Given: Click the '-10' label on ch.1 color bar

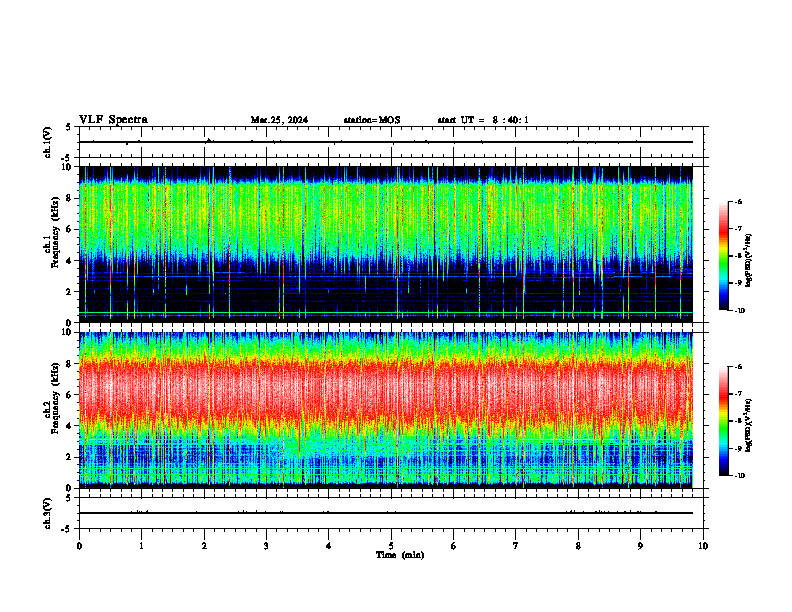Looking at the screenshot, I should 739,311.
